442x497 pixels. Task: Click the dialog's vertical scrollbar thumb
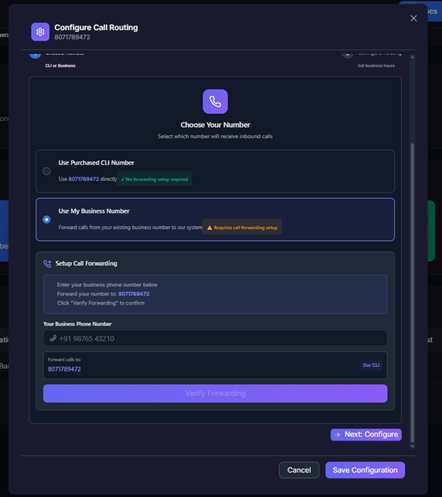click(x=412, y=293)
